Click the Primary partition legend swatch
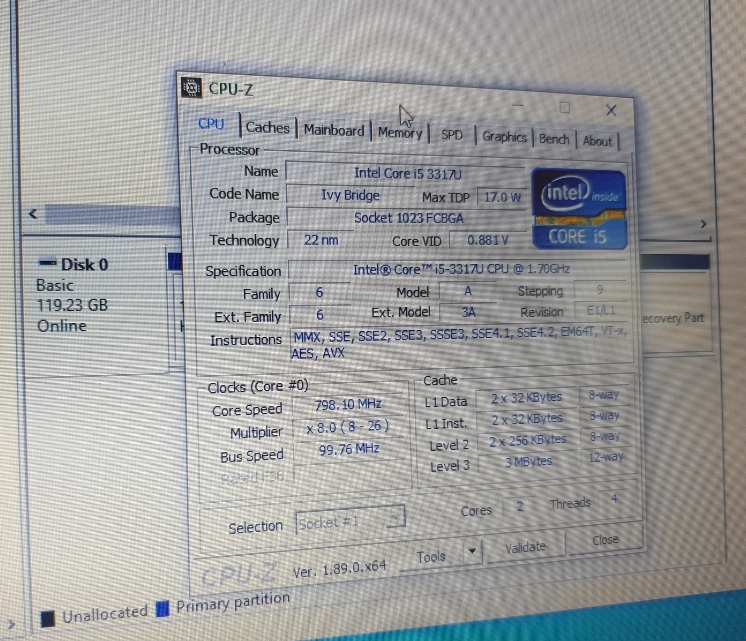Screen dimensions: 746x641 pyautogui.click(x=163, y=609)
